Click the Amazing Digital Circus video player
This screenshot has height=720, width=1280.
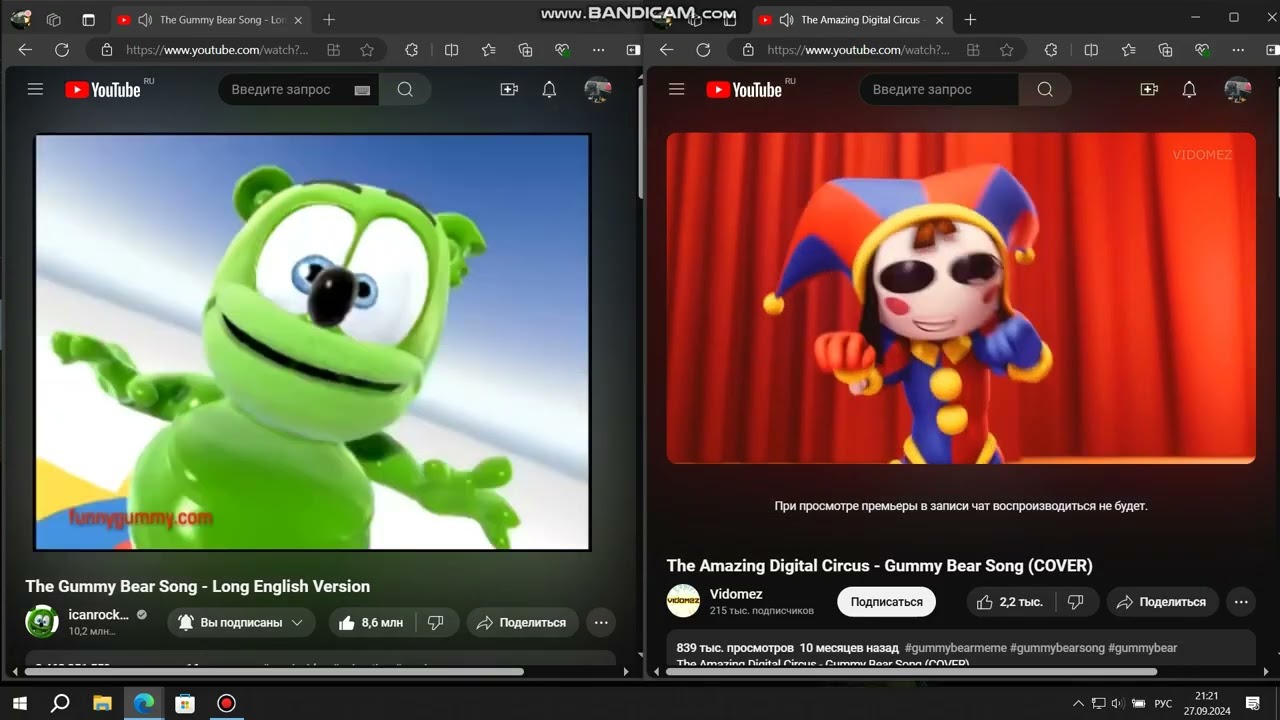pos(961,298)
